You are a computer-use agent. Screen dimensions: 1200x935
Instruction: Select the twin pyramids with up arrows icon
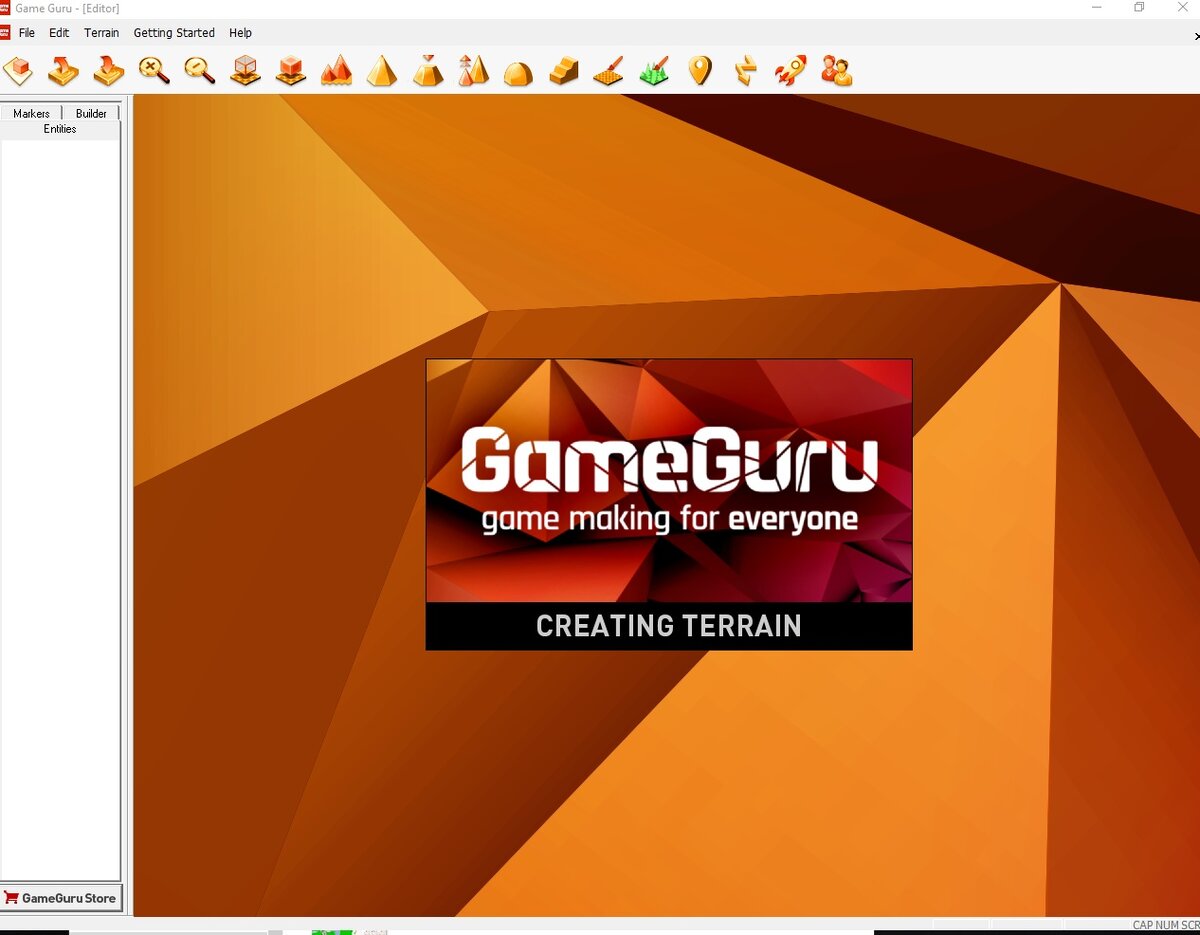[473, 71]
